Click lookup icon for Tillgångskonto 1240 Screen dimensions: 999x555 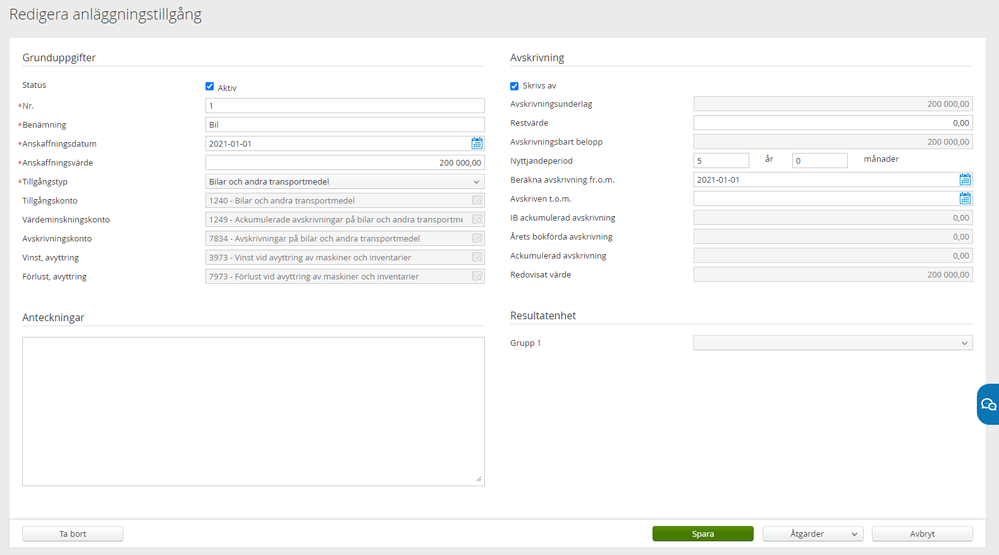tap(477, 201)
